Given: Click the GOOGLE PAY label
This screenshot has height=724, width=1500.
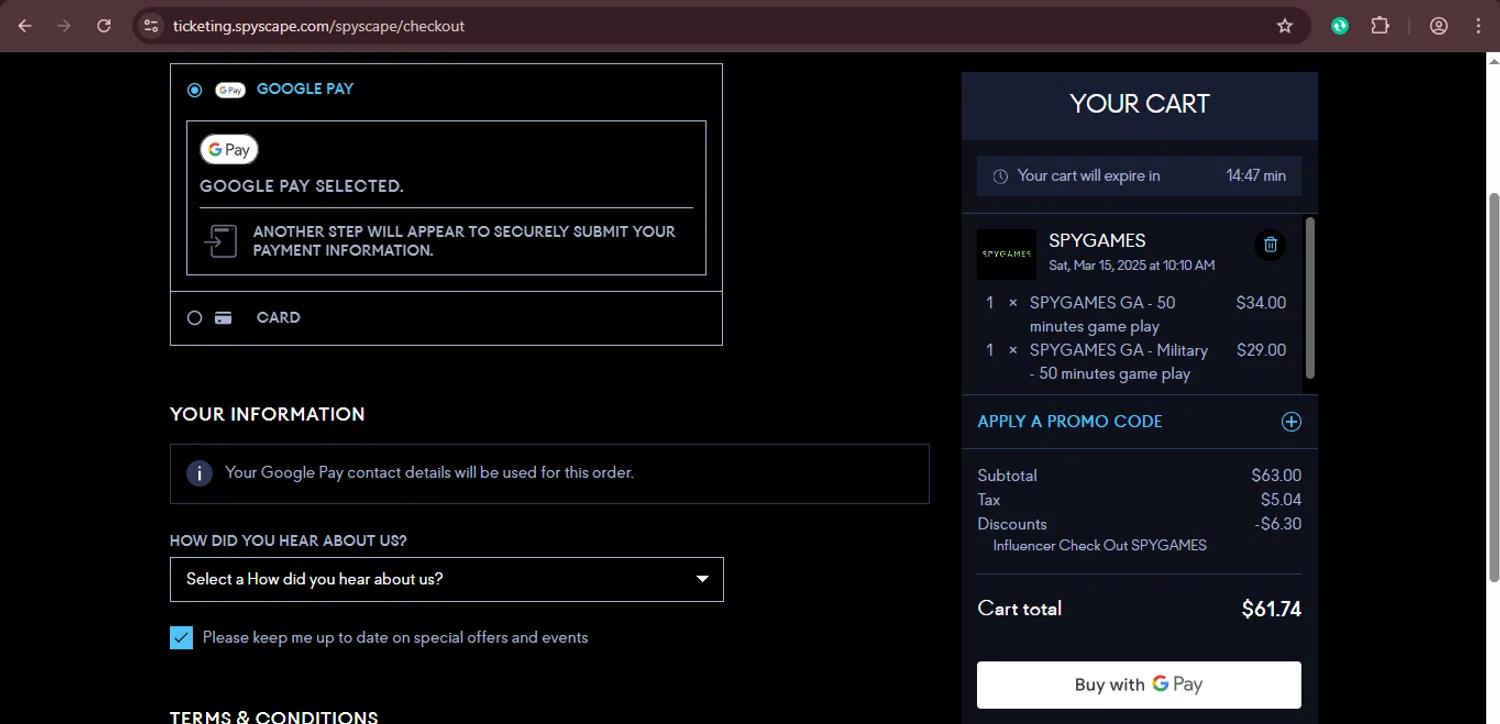Looking at the screenshot, I should coord(305,89).
